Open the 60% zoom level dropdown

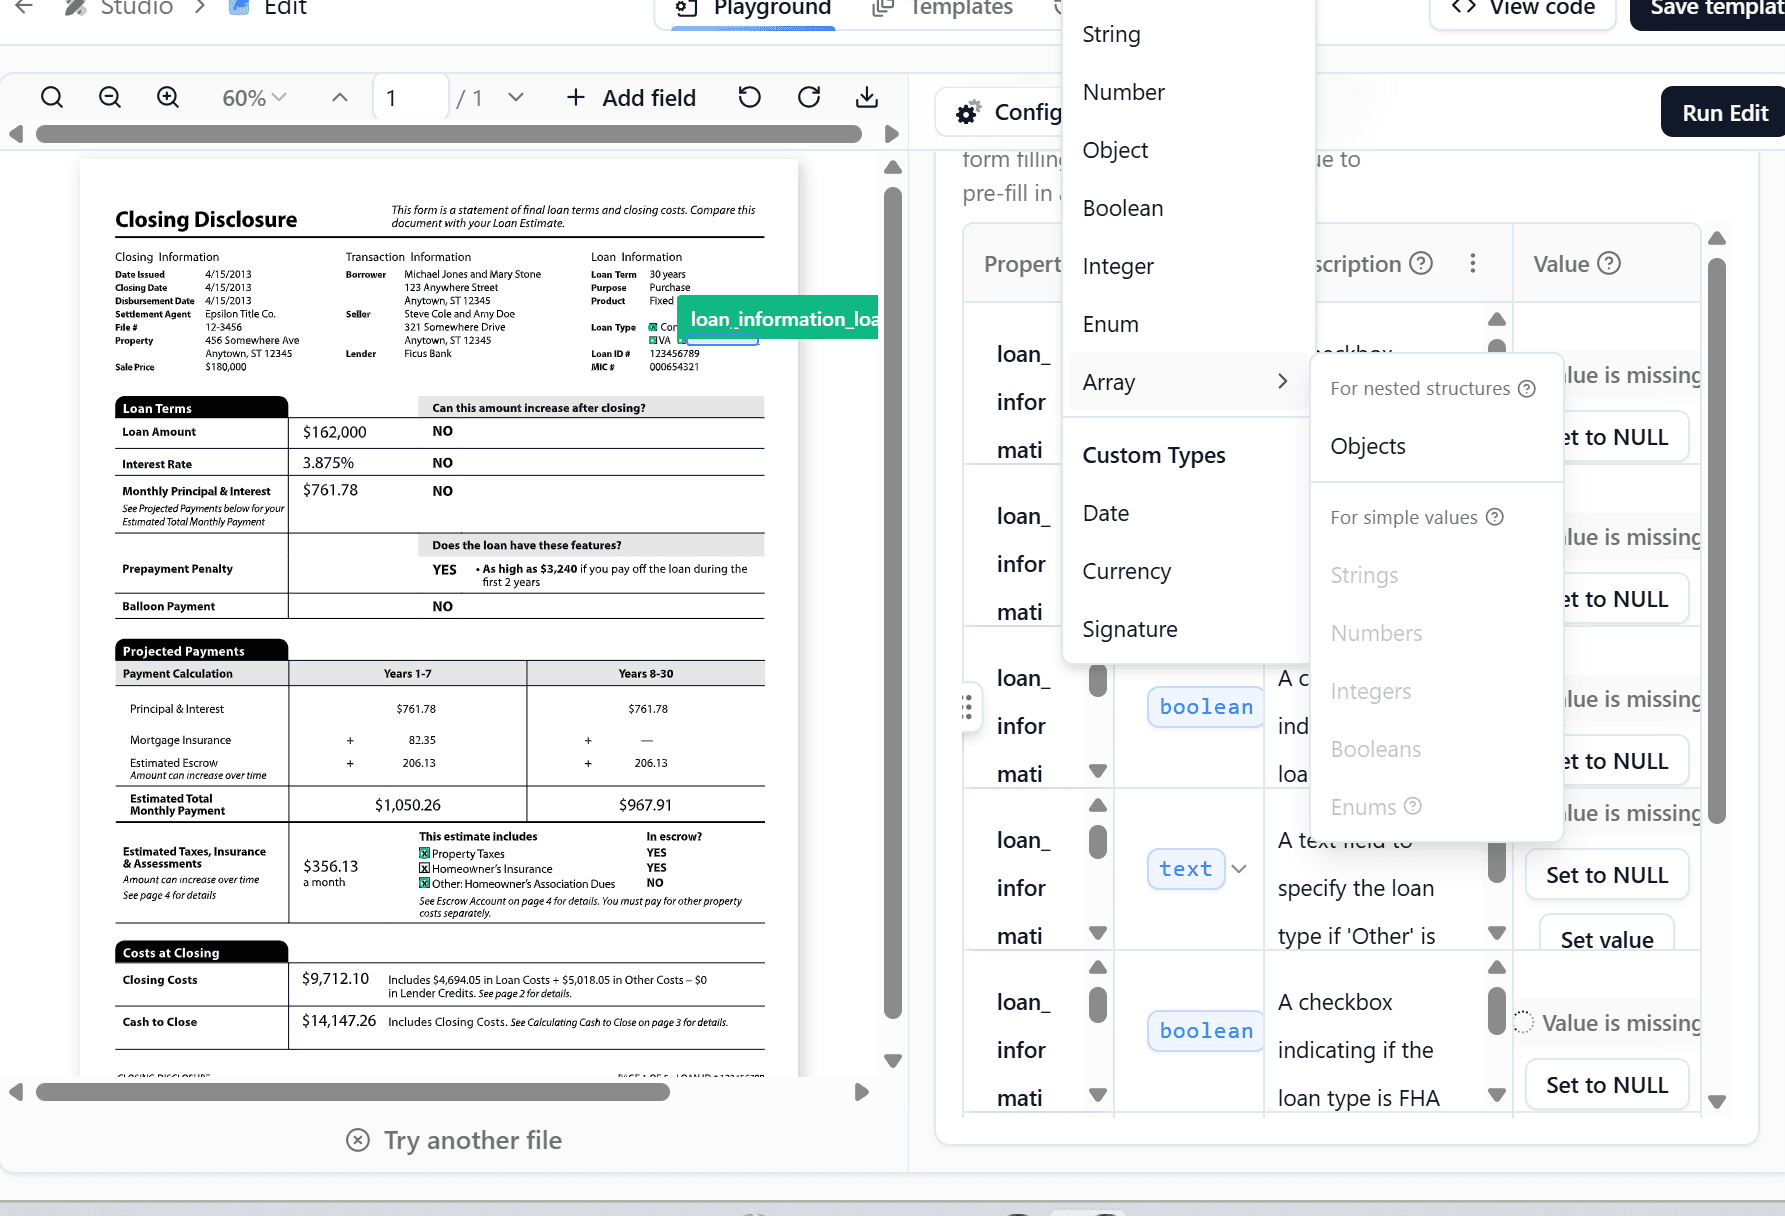tap(252, 97)
